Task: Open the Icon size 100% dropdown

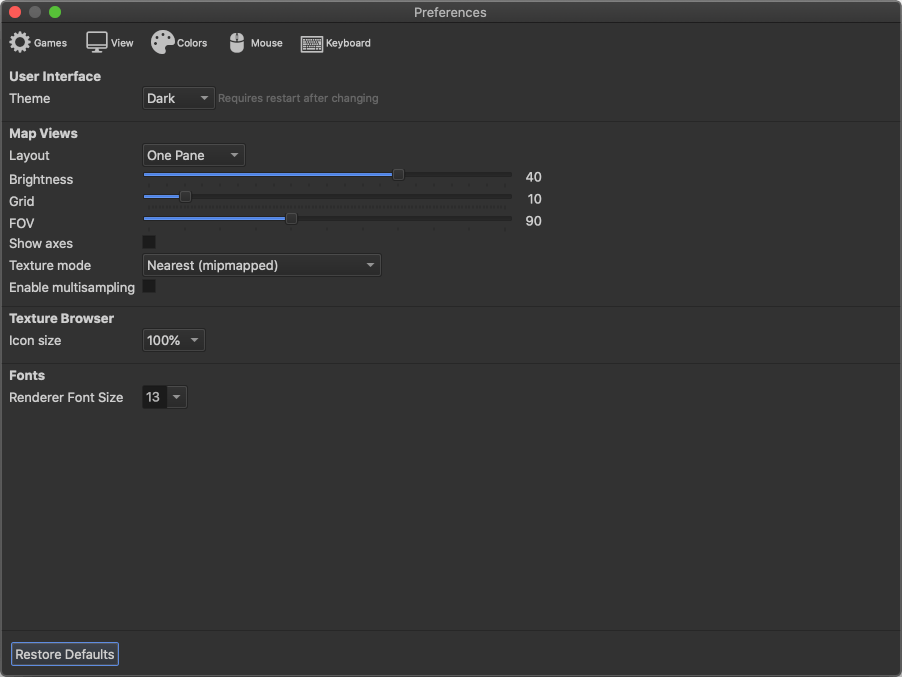Action: point(174,340)
